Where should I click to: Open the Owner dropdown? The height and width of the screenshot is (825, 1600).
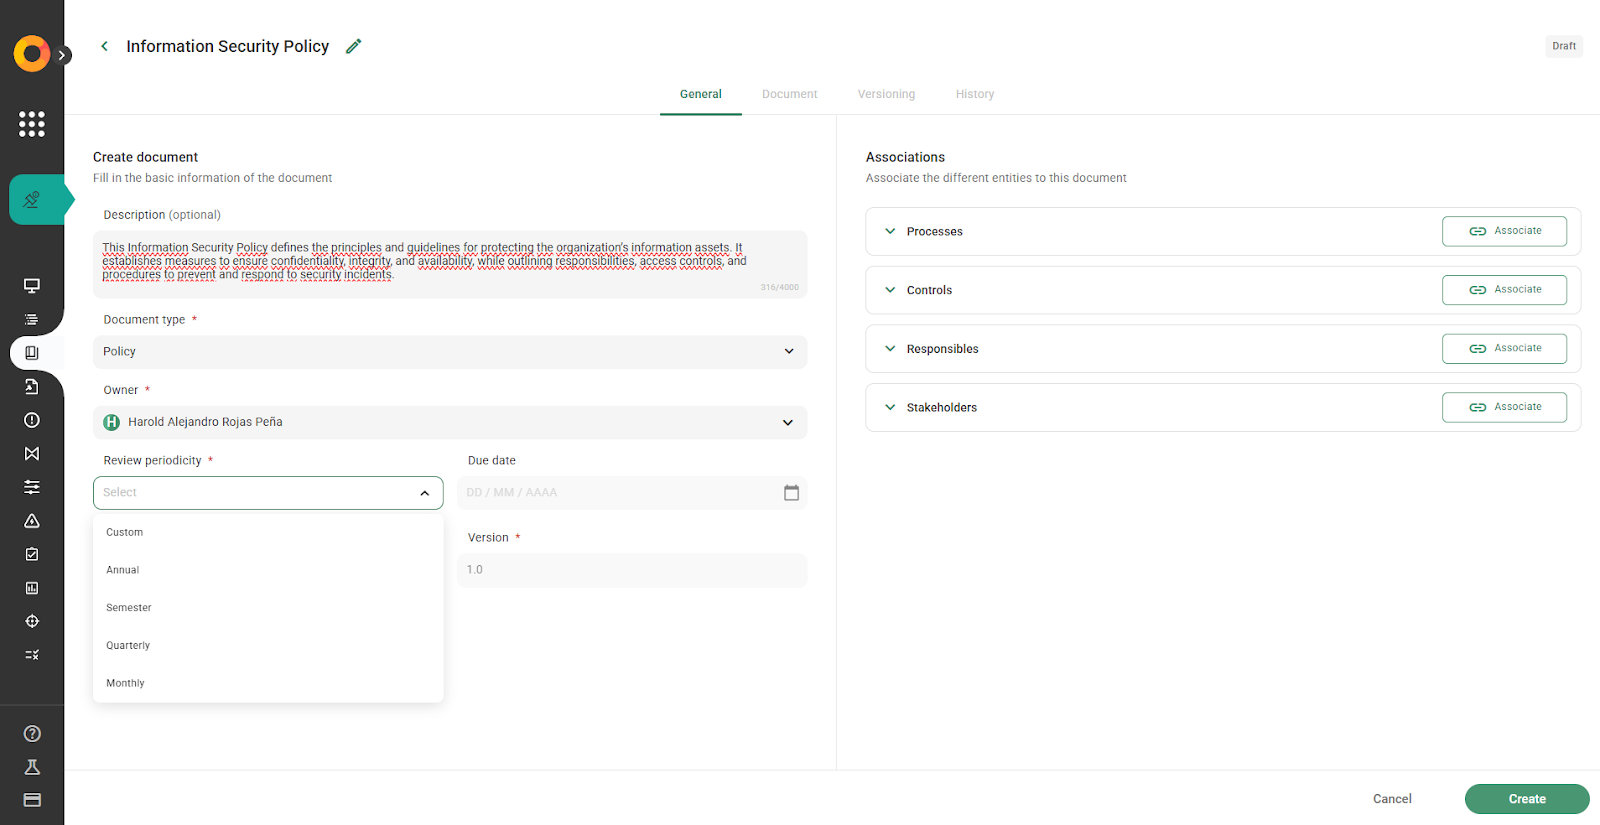tap(450, 422)
